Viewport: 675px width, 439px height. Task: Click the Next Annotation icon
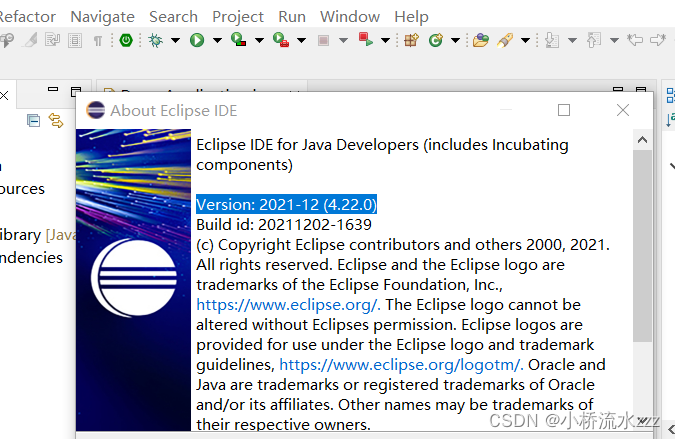coord(552,40)
